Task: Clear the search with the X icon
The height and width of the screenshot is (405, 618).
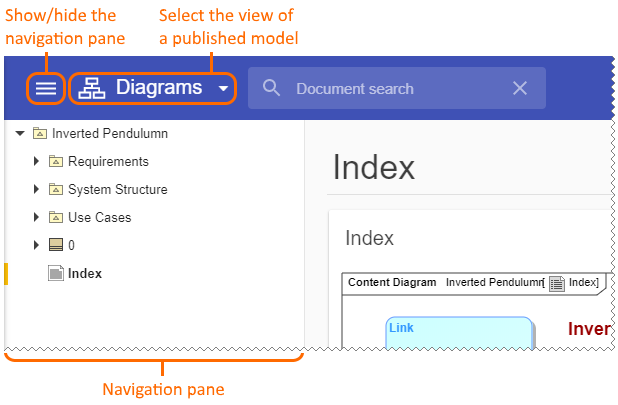Action: [520, 88]
